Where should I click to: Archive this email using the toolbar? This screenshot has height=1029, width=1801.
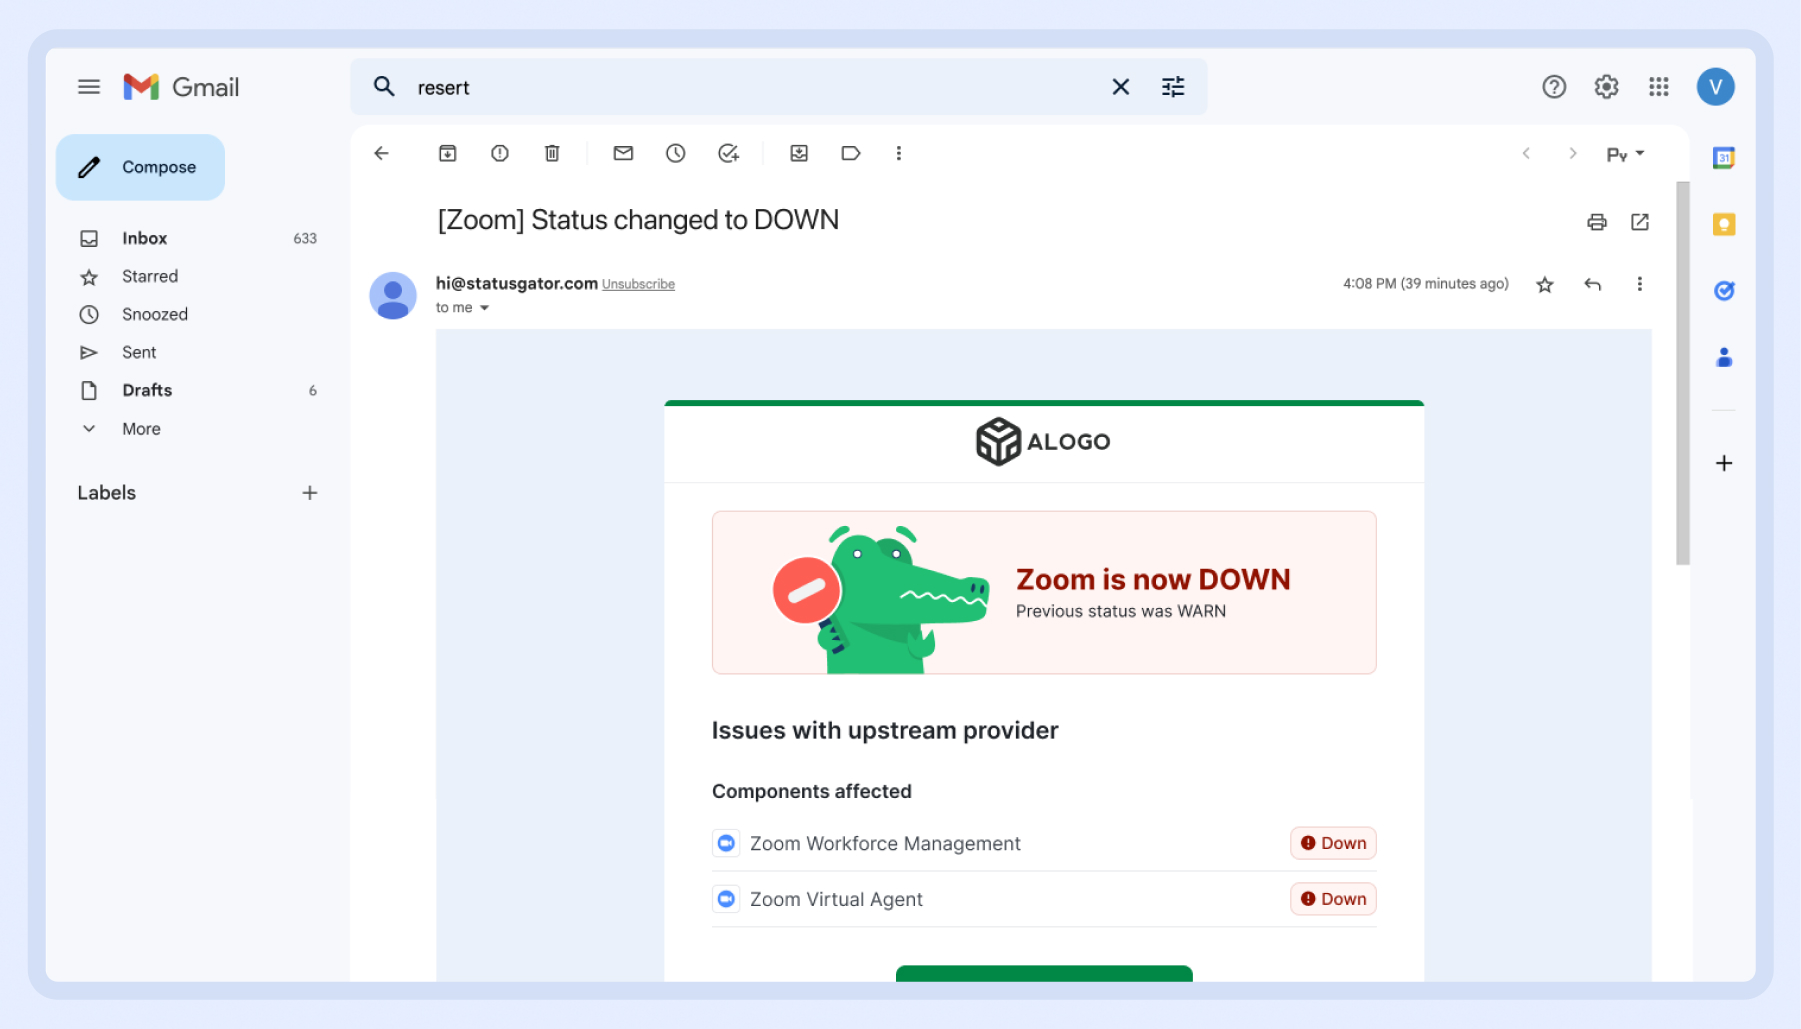[447, 153]
